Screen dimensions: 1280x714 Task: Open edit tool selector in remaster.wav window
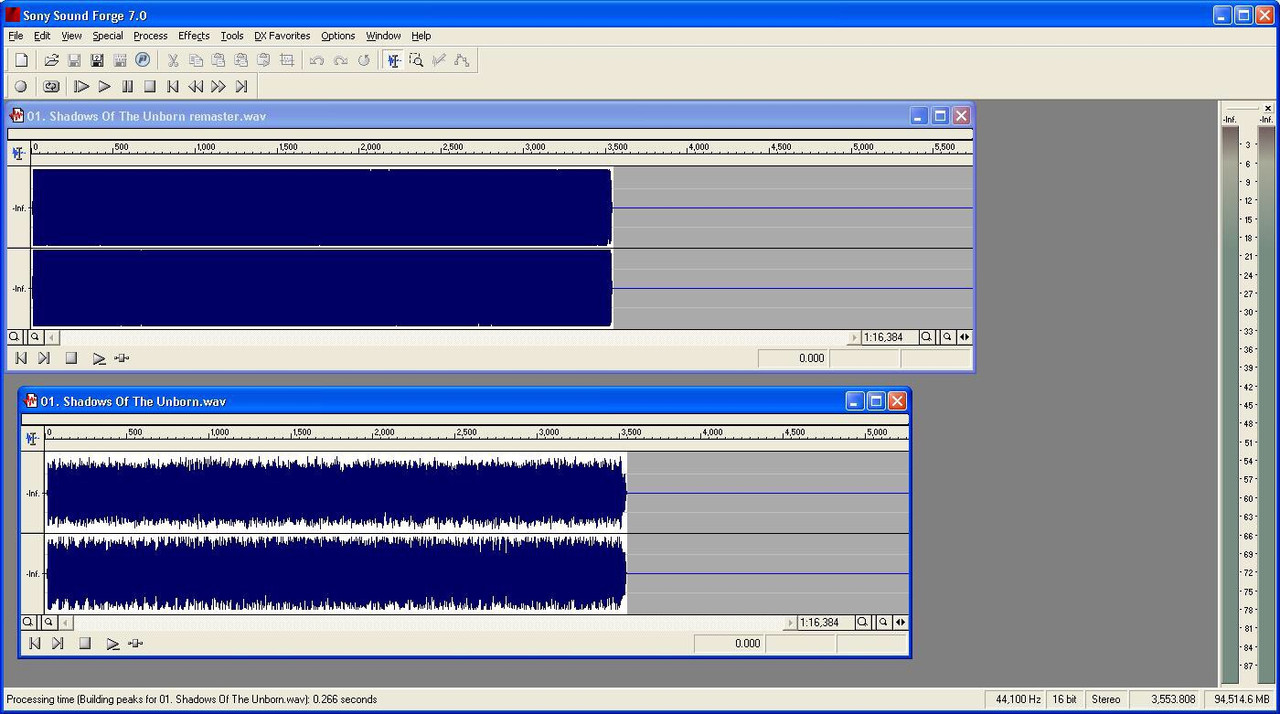18,153
